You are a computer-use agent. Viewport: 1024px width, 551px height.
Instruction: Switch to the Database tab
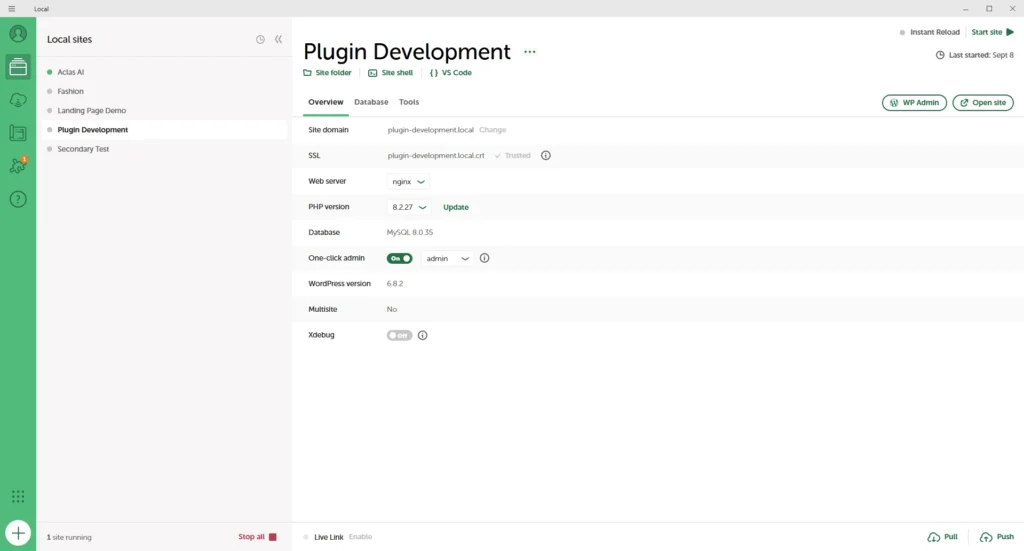tap(371, 102)
